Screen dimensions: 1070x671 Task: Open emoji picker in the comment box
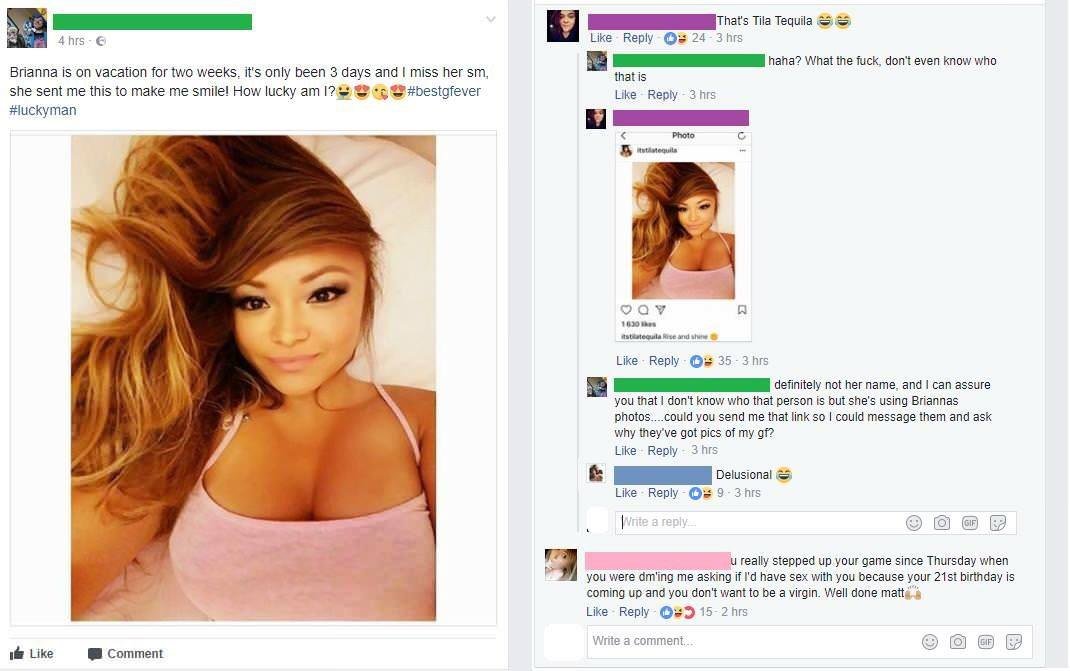coord(929,642)
